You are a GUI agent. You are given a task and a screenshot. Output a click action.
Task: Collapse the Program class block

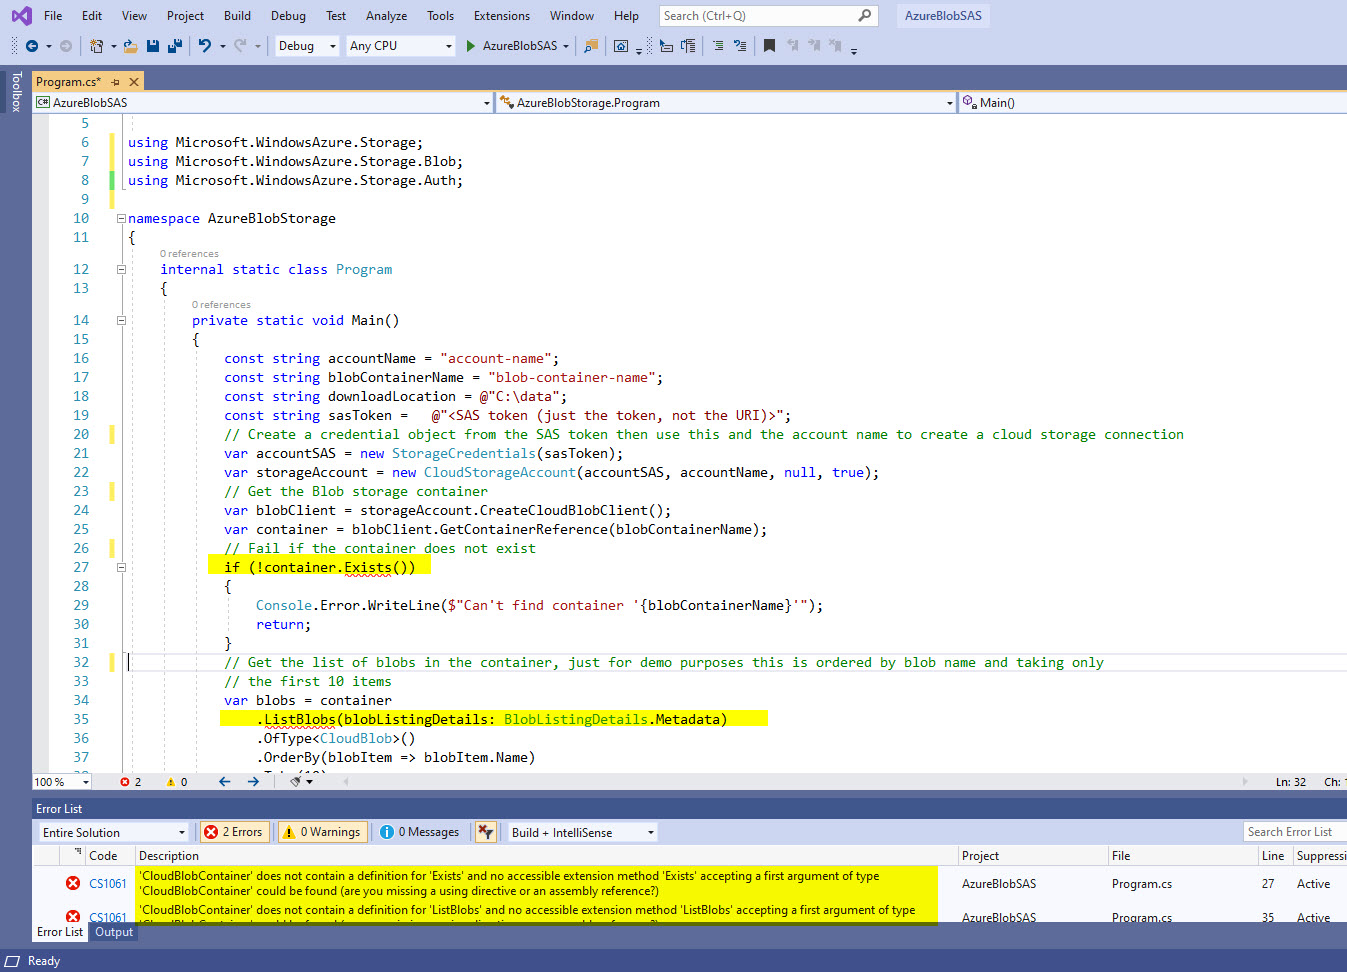(x=121, y=269)
